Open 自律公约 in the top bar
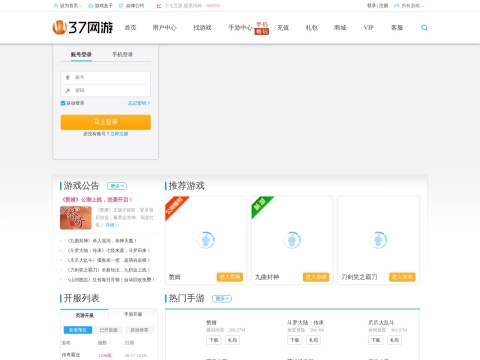This screenshot has width=480, height=360. point(132,6)
